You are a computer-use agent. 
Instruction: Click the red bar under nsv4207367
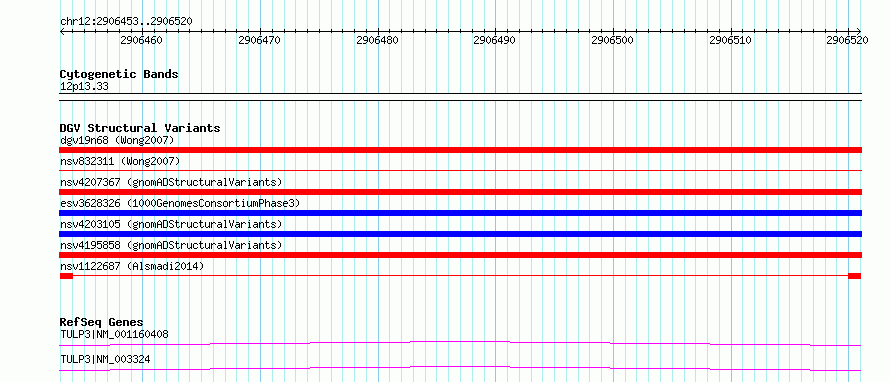click(x=460, y=192)
